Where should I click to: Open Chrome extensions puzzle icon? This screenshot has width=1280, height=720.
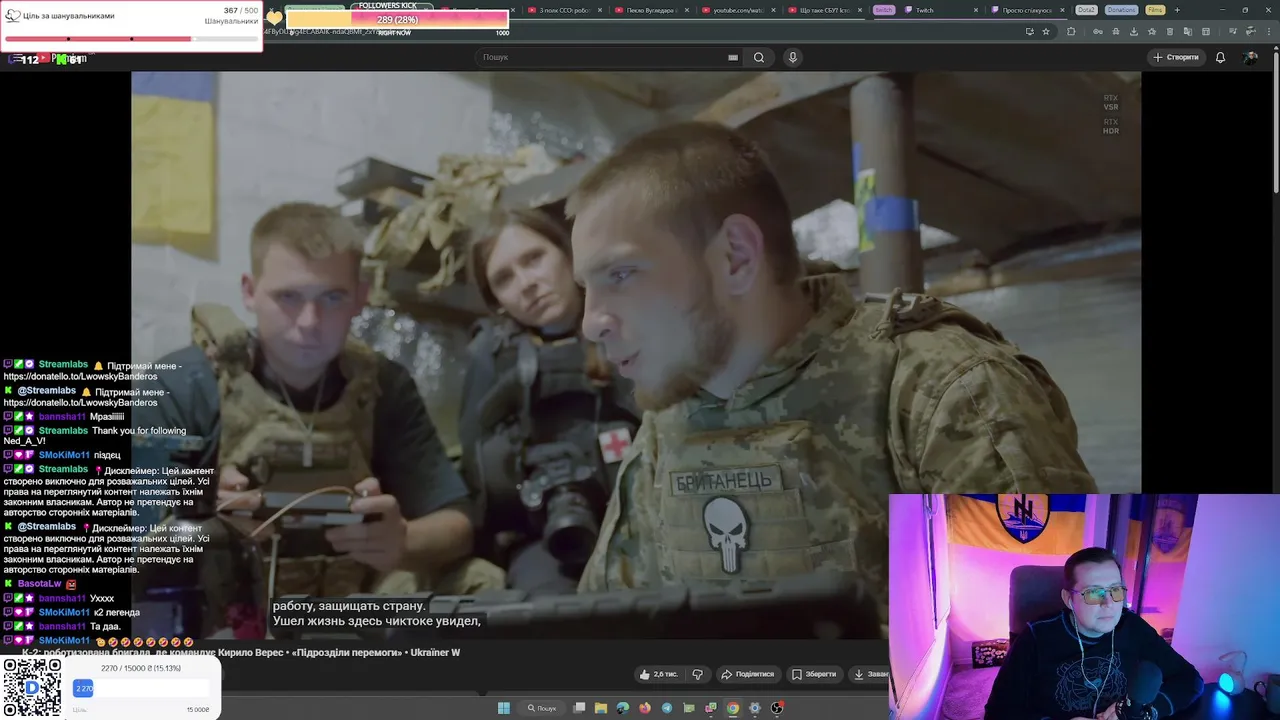click(1071, 31)
